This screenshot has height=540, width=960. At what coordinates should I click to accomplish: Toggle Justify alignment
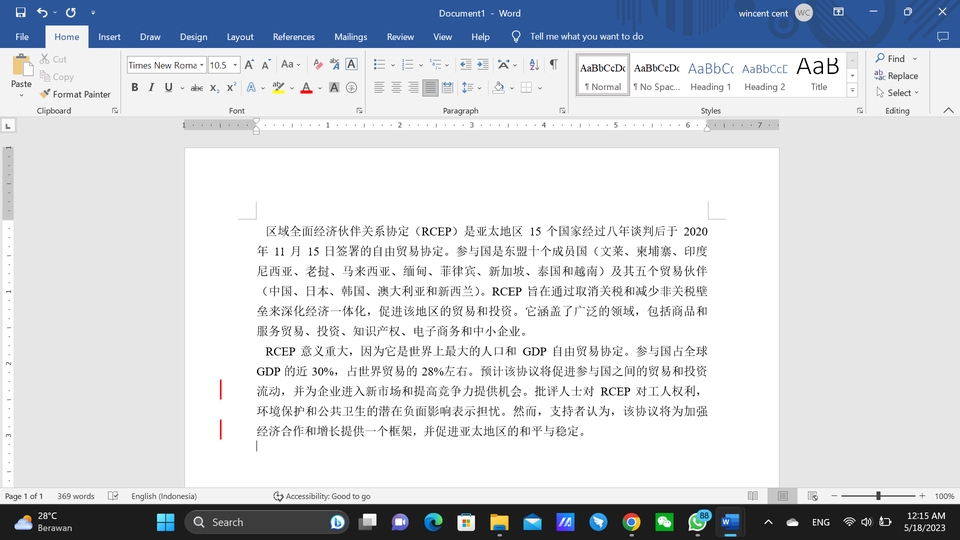coord(430,88)
